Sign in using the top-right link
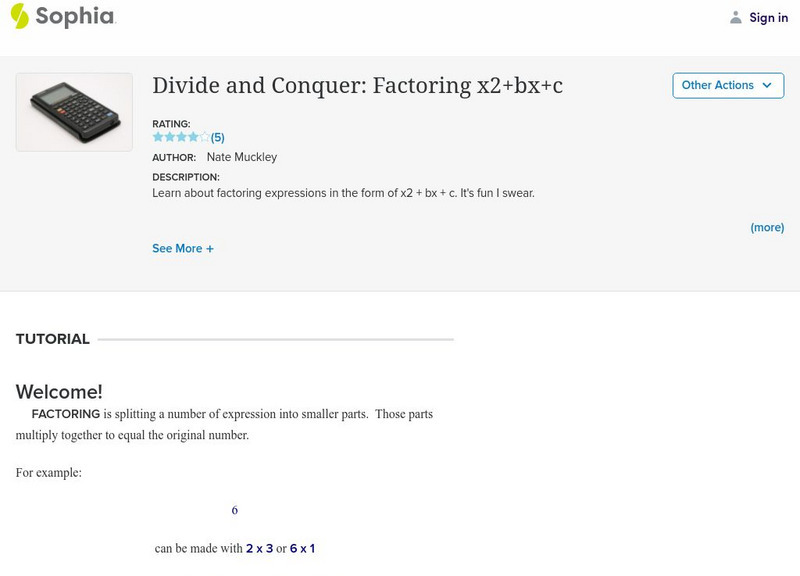 click(768, 17)
